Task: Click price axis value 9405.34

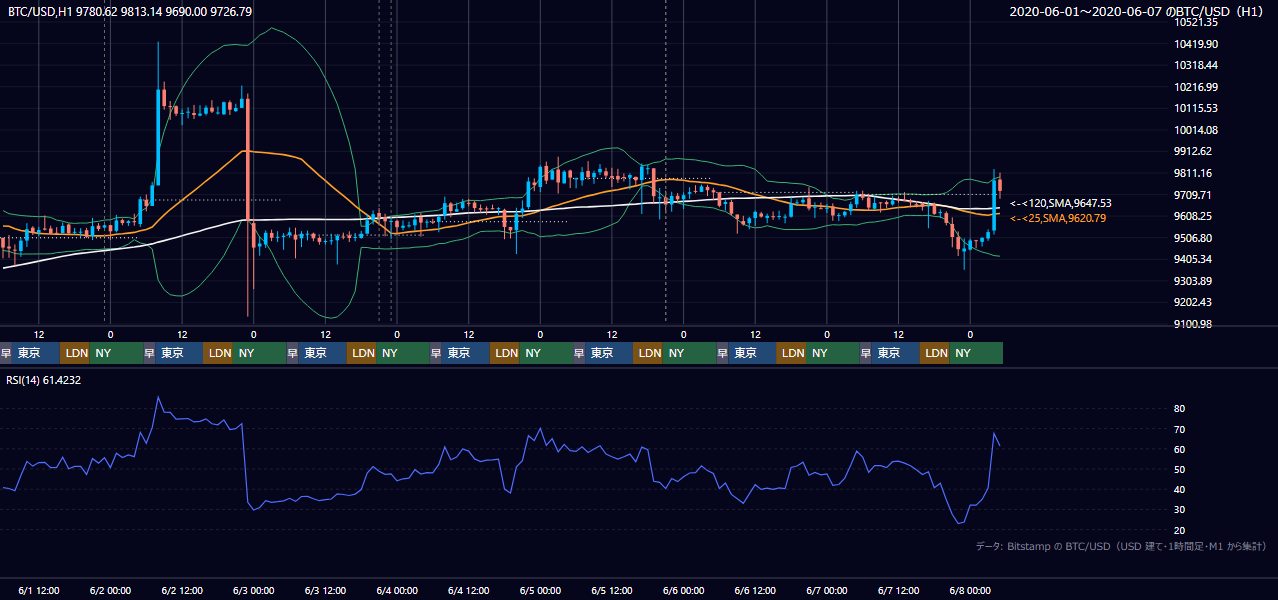Action: click(x=1194, y=259)
